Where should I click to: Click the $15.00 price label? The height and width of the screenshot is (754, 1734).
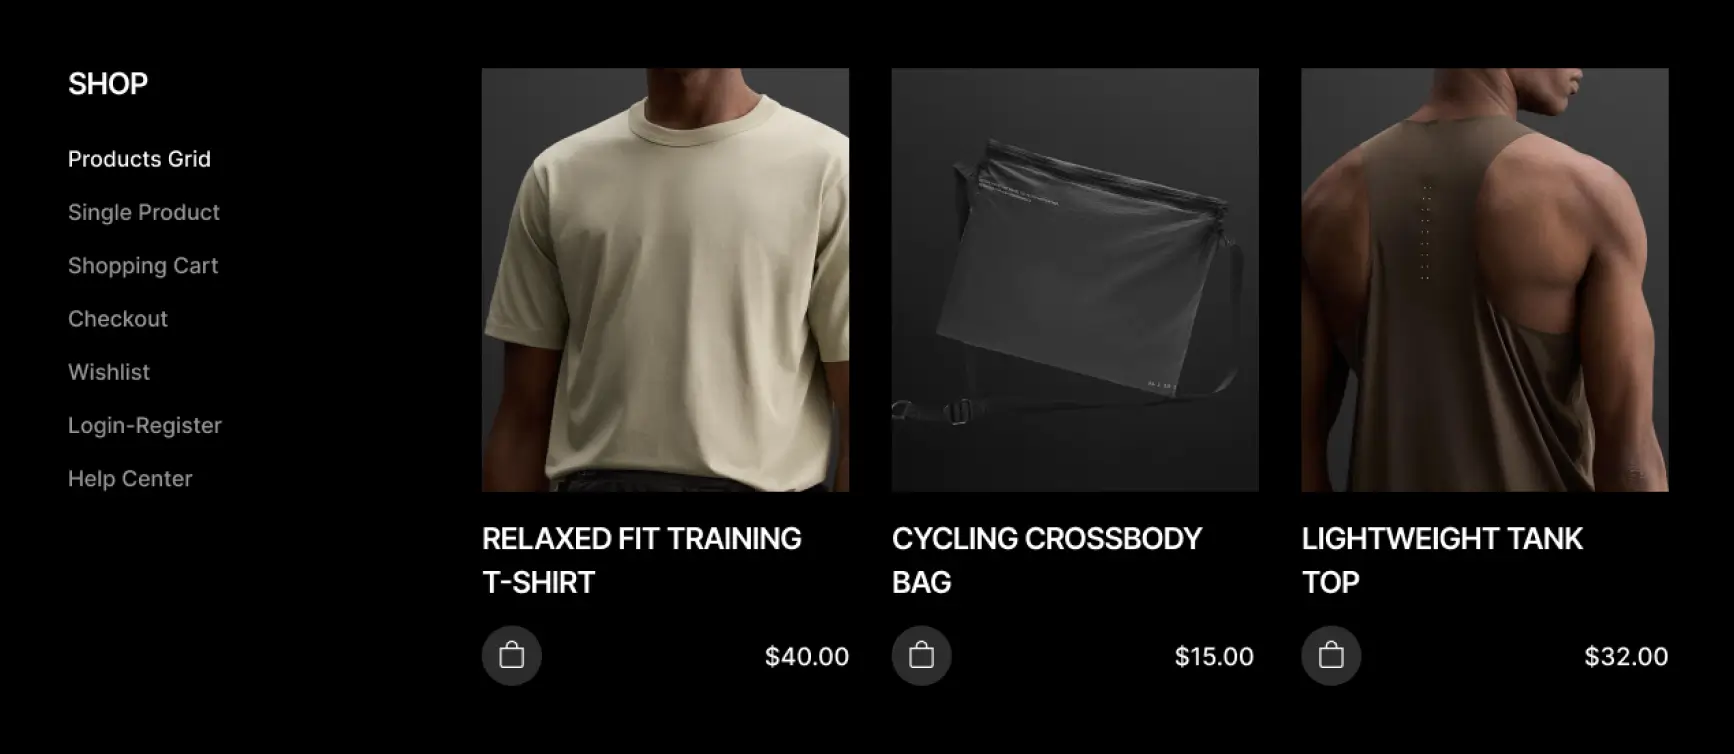click(x=1214, y=657)
